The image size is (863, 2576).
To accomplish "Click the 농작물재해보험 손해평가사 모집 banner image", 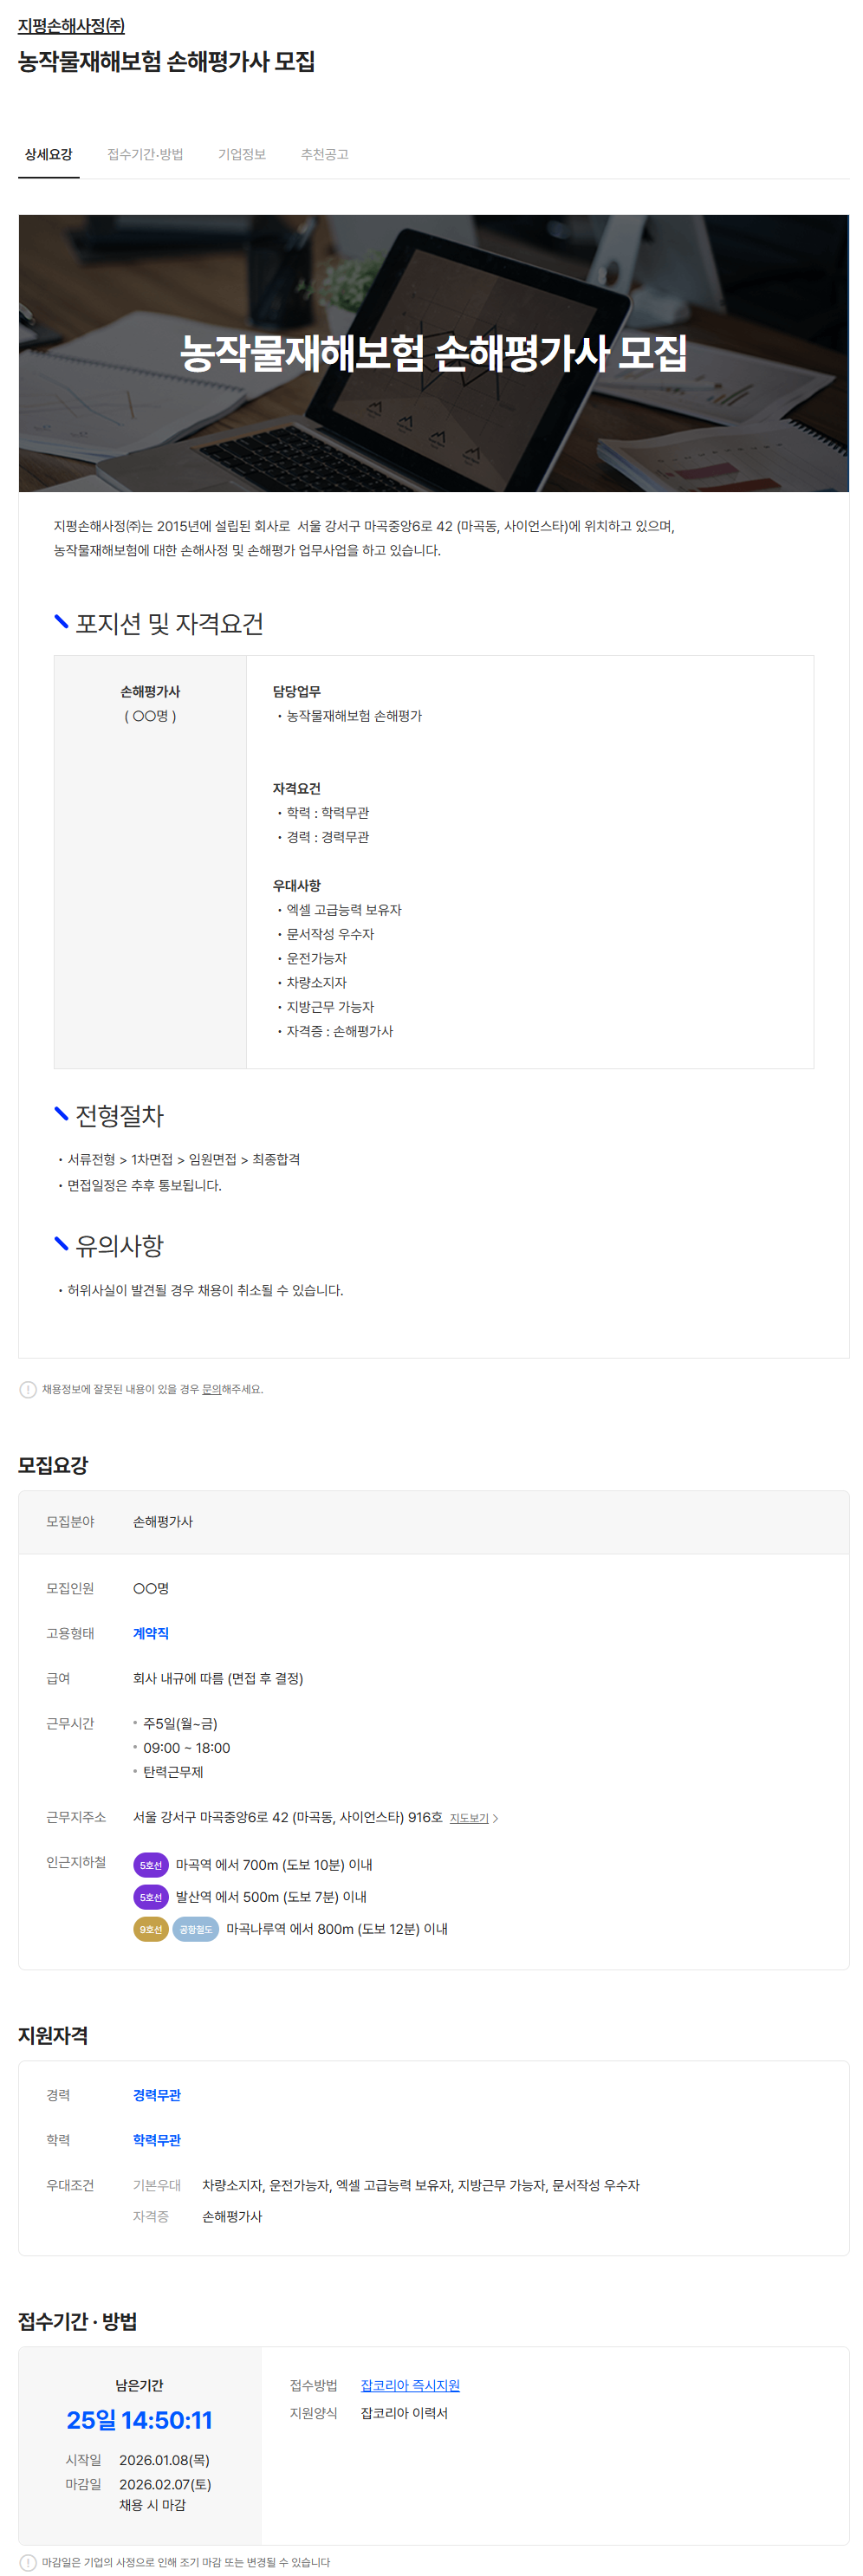I will pyautogui.click(x=433, y=353).
